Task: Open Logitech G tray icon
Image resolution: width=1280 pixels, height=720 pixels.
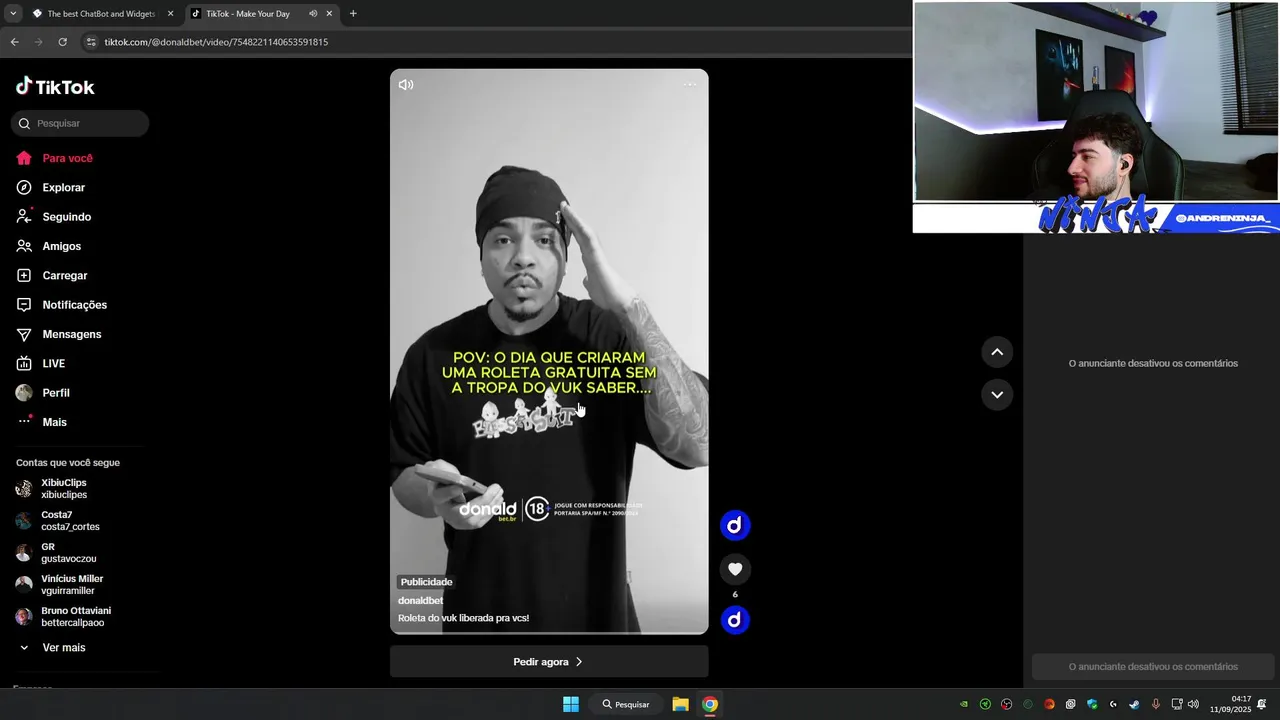Action: [x=1113, y=704]
